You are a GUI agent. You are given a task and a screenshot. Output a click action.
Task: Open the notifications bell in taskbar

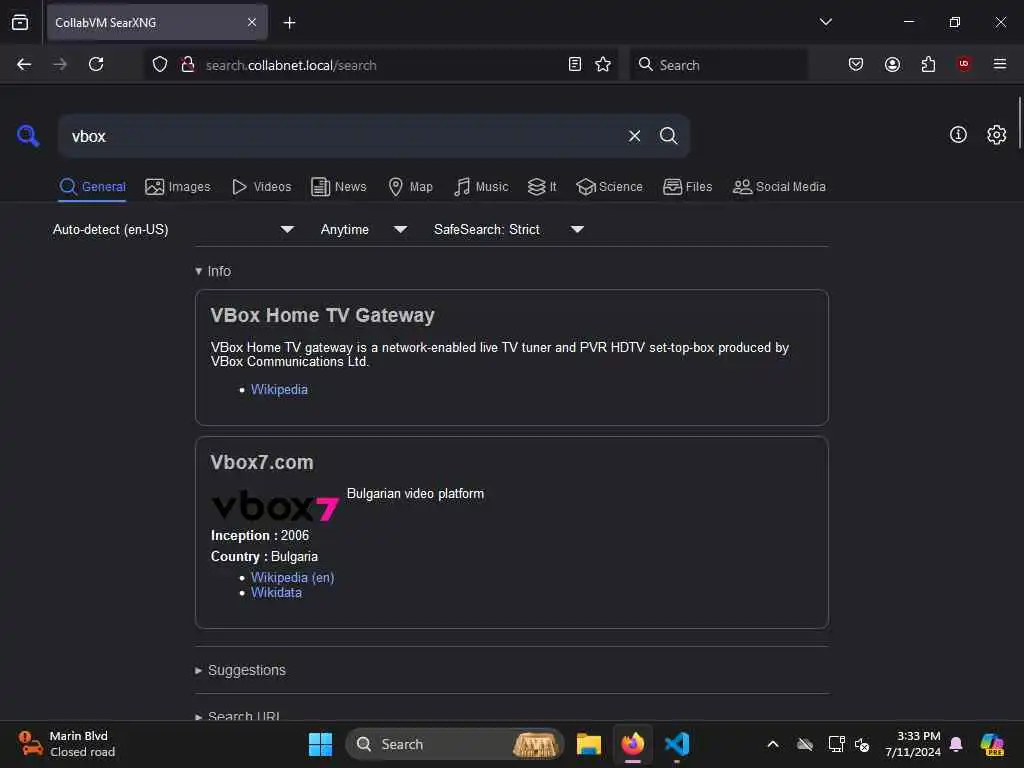[x=956, y=744]
